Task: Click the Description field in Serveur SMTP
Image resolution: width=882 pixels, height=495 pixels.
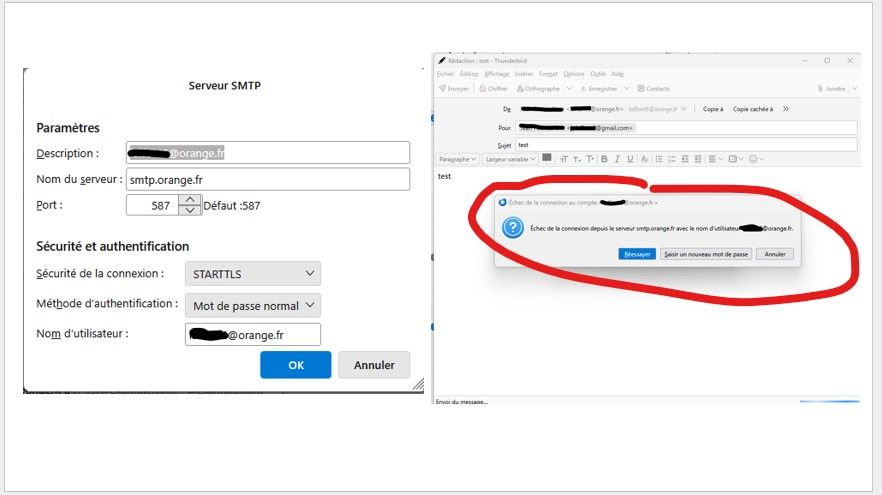Action: (268, 152)
